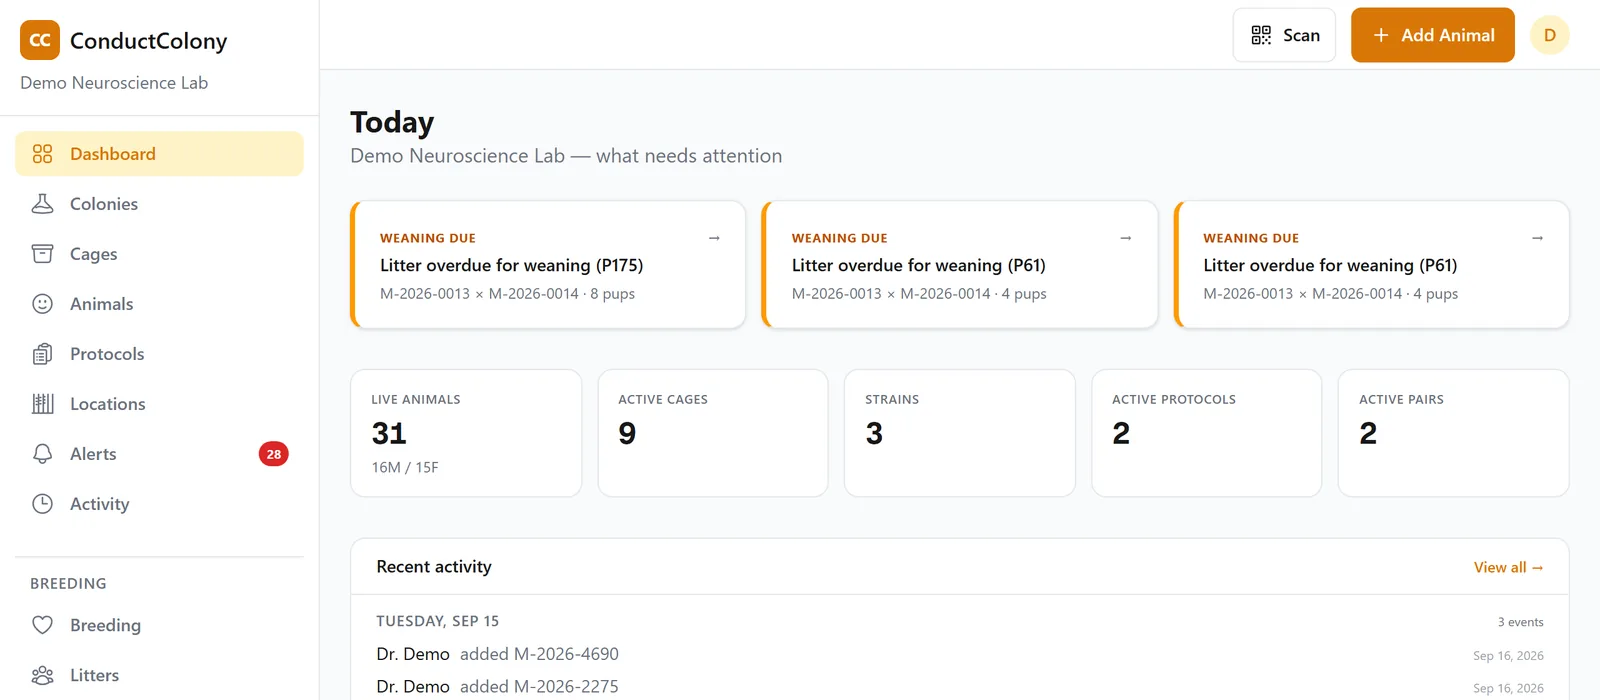Click the 'TUESDAY, SEP 15' date heading
Viewport: 1600px width, 700px height.
(x=438, y=621)
